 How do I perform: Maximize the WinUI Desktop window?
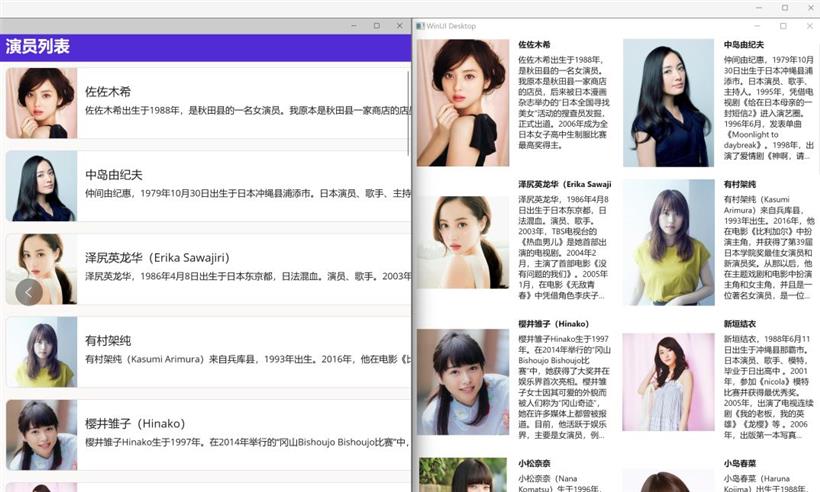(x=783, y=26)
